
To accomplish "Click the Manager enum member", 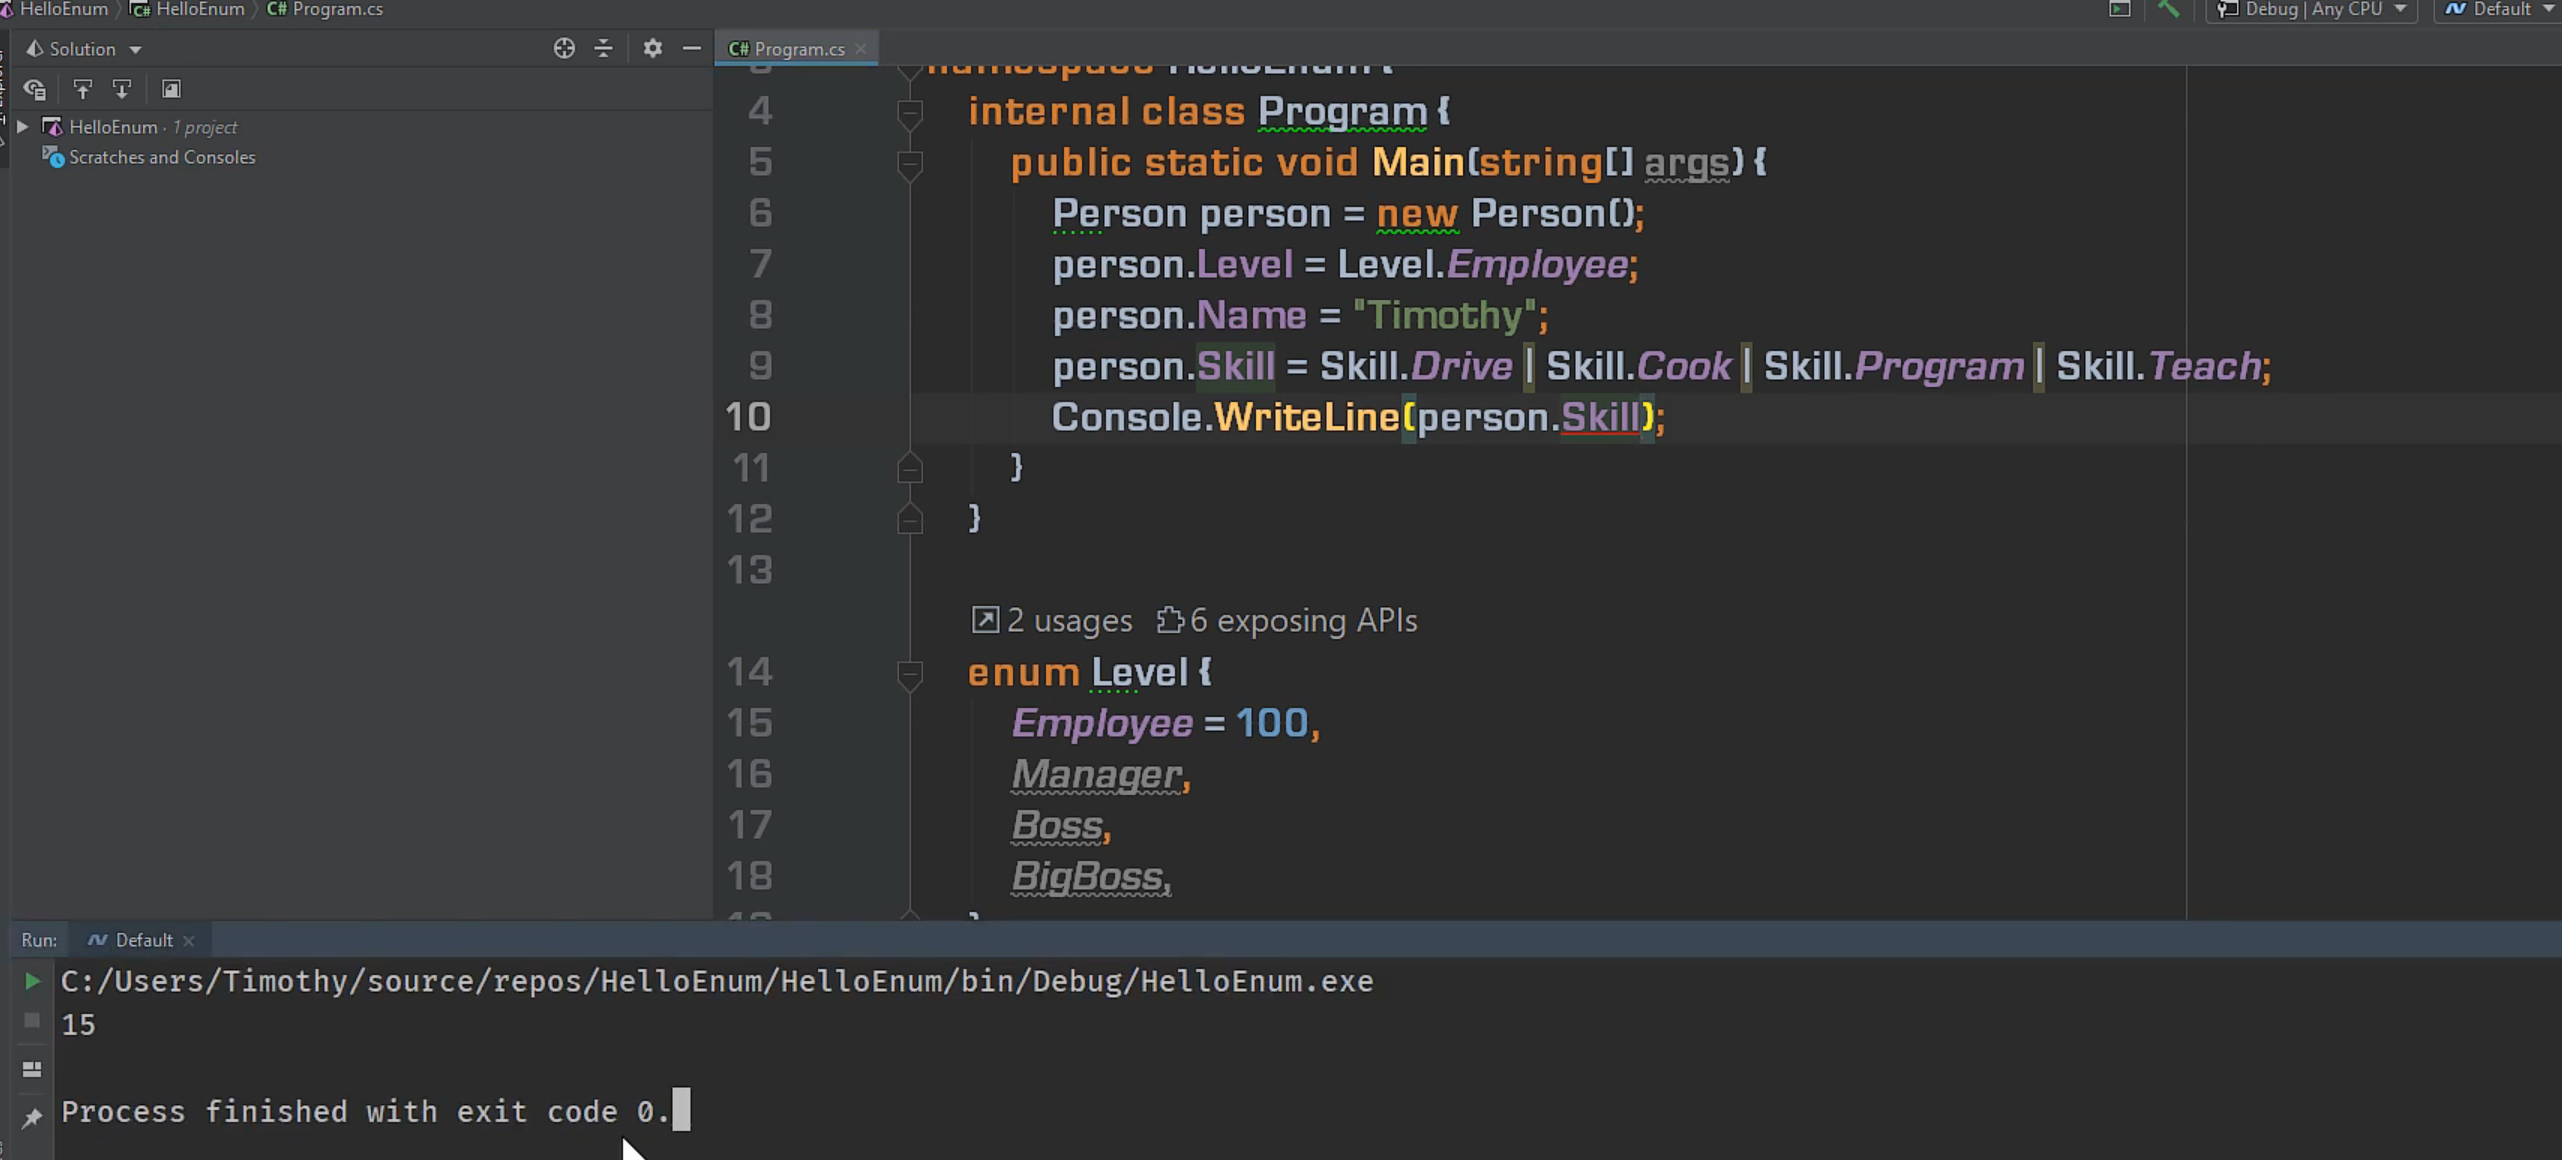I will pyautogui.click(x=1097, y=775).
